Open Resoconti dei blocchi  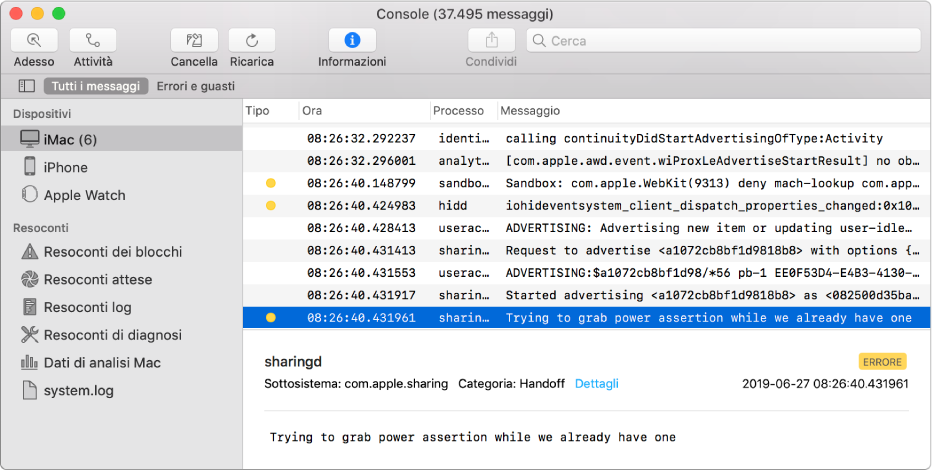coord(122,251)
